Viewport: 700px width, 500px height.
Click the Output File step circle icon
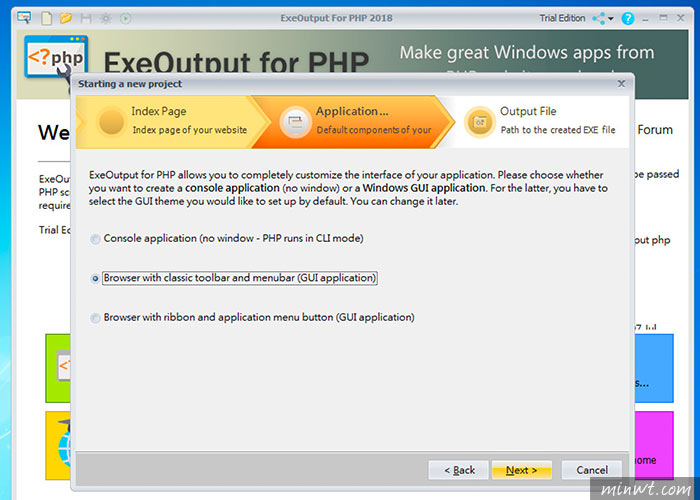(x=480, y=121)
